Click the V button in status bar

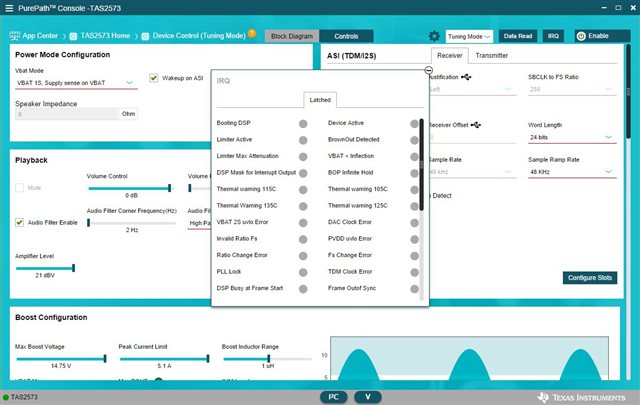click(368, 397)
